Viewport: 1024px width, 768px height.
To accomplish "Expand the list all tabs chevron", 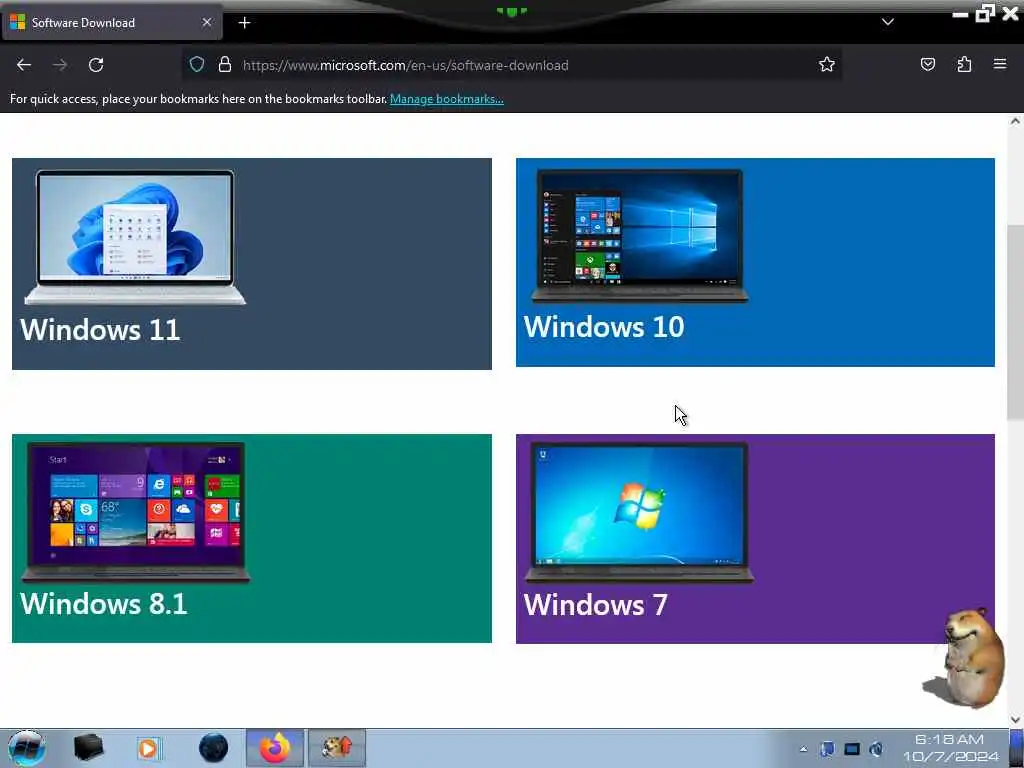I will click(888, 22).
